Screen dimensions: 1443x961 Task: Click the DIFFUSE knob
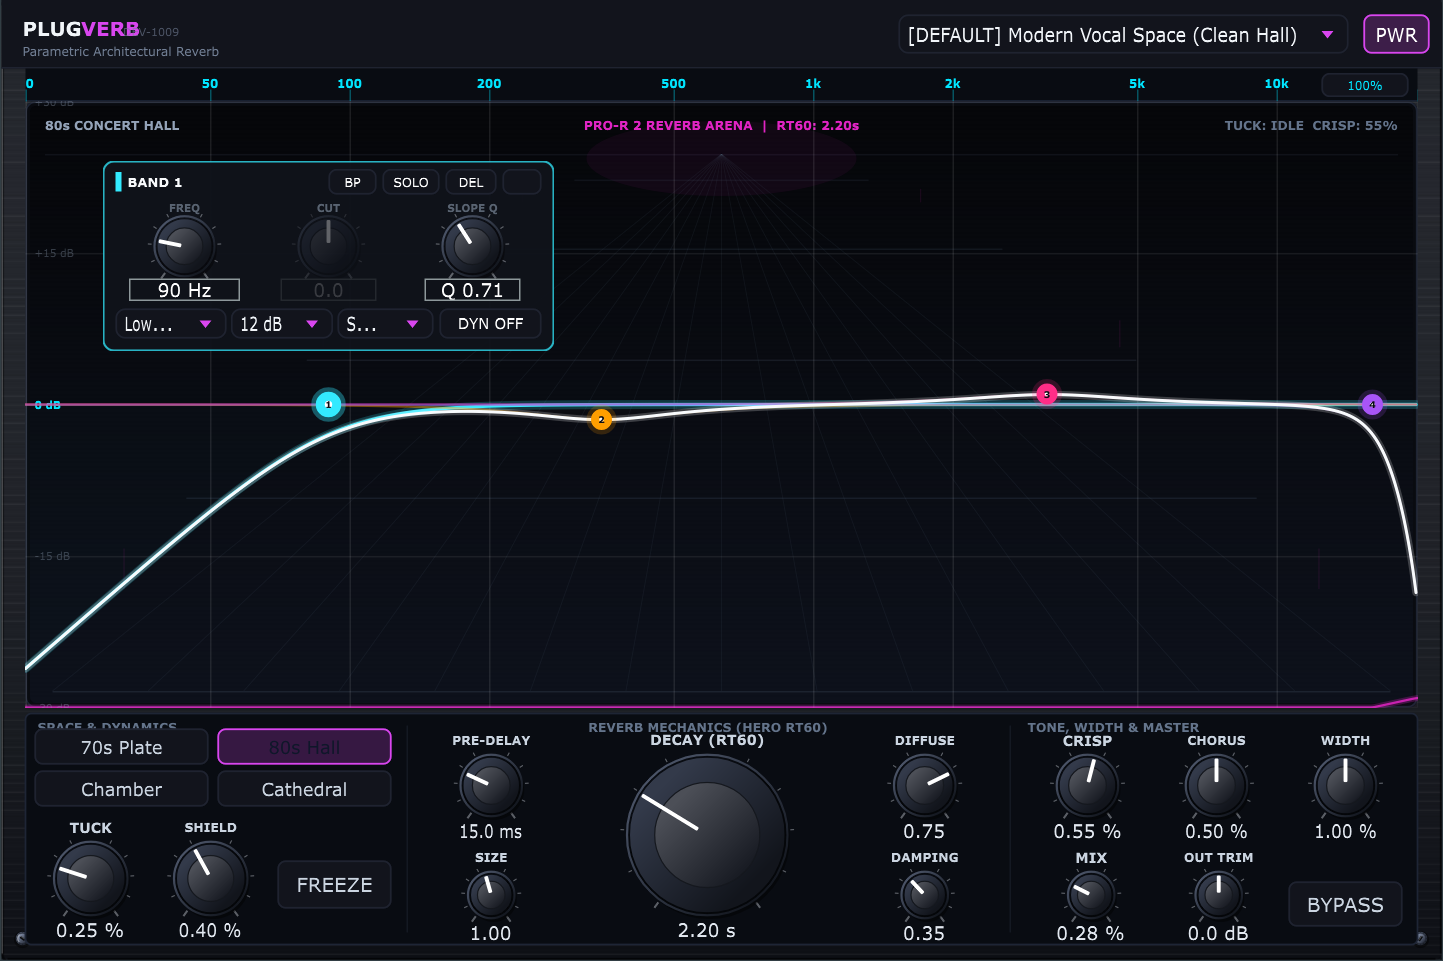click(x=924, y=785)
